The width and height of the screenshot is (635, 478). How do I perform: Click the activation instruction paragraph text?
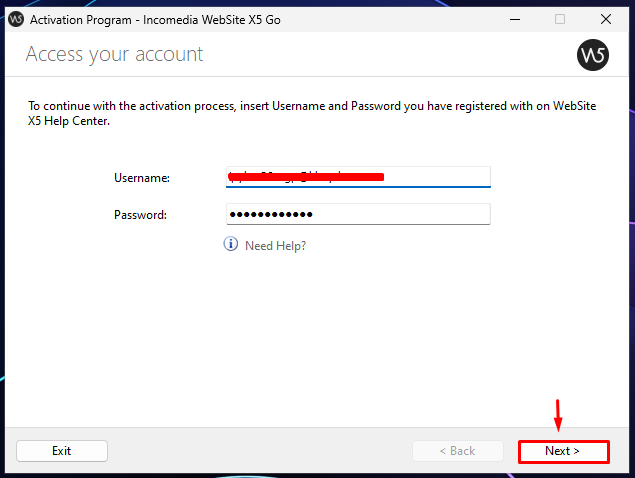point(312,113)
